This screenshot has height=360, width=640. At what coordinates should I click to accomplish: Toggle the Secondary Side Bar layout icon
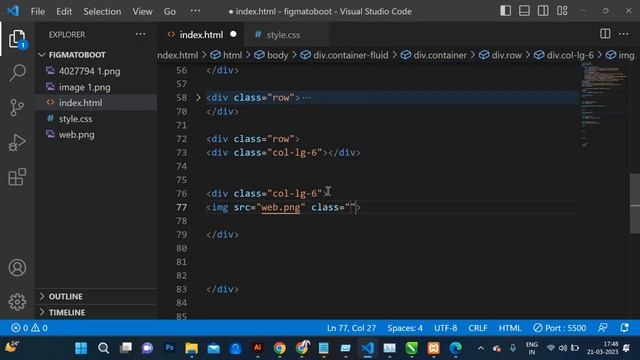coord(543,11)
